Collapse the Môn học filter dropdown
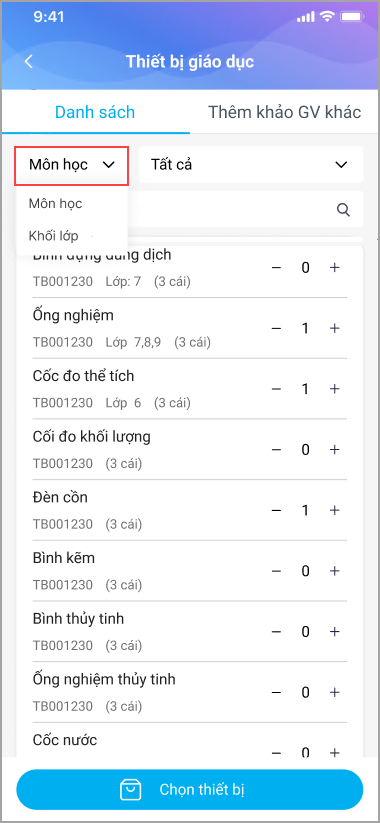 point(72,165)
